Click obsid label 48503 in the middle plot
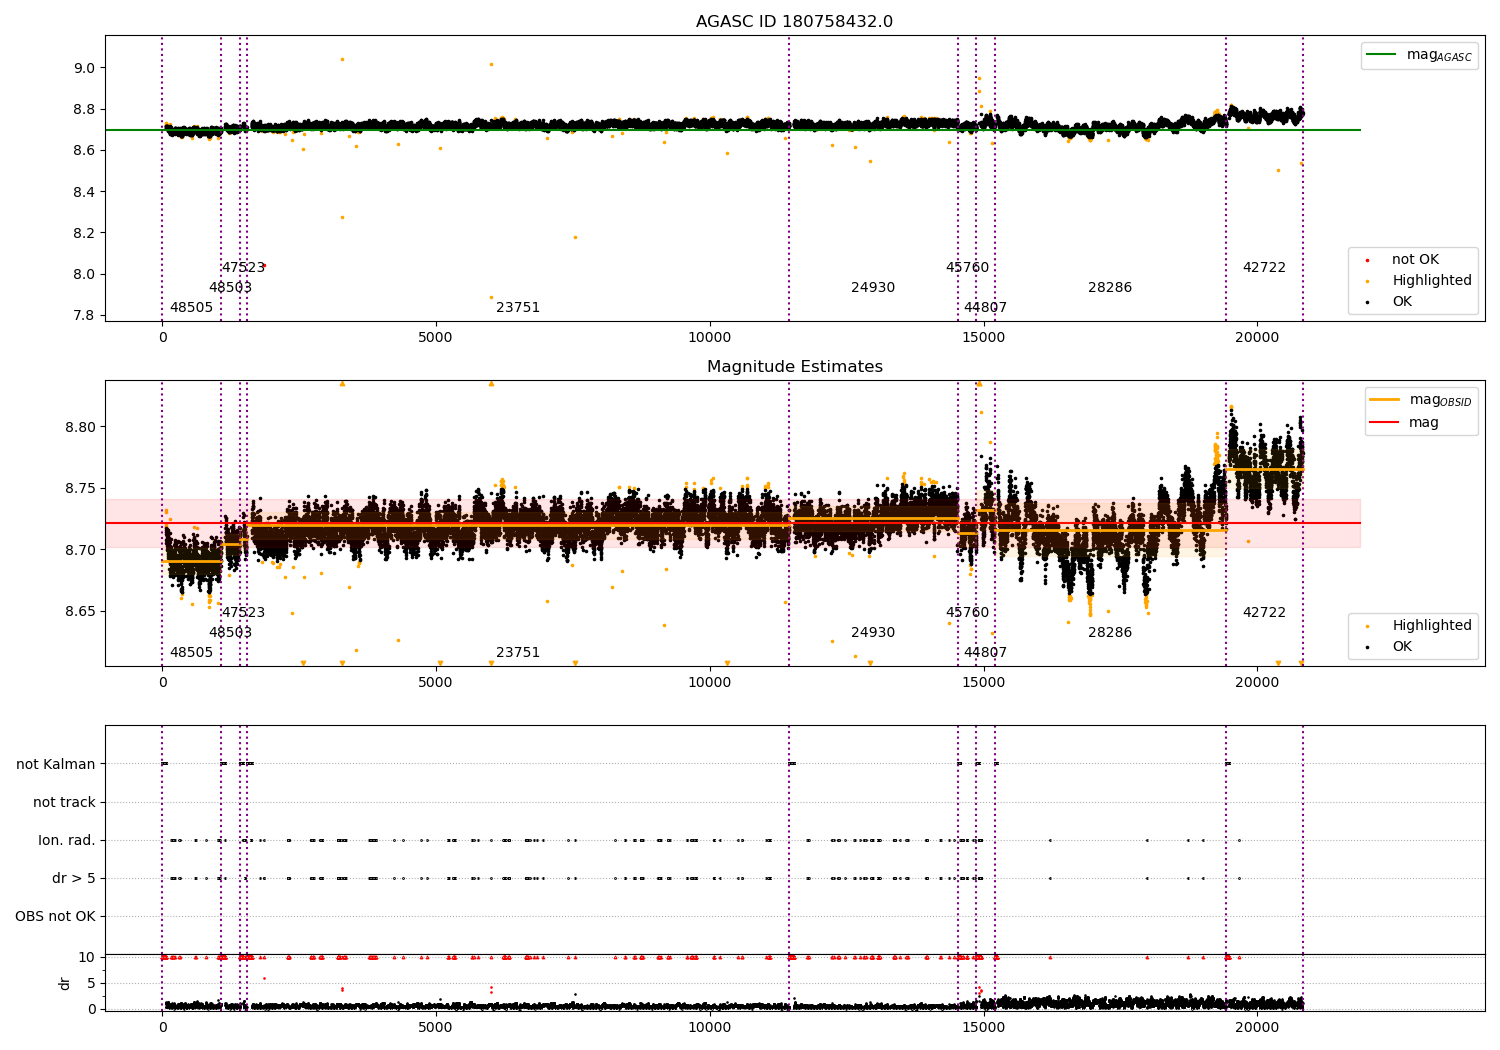1500x1050 pixels. (230, 633)
